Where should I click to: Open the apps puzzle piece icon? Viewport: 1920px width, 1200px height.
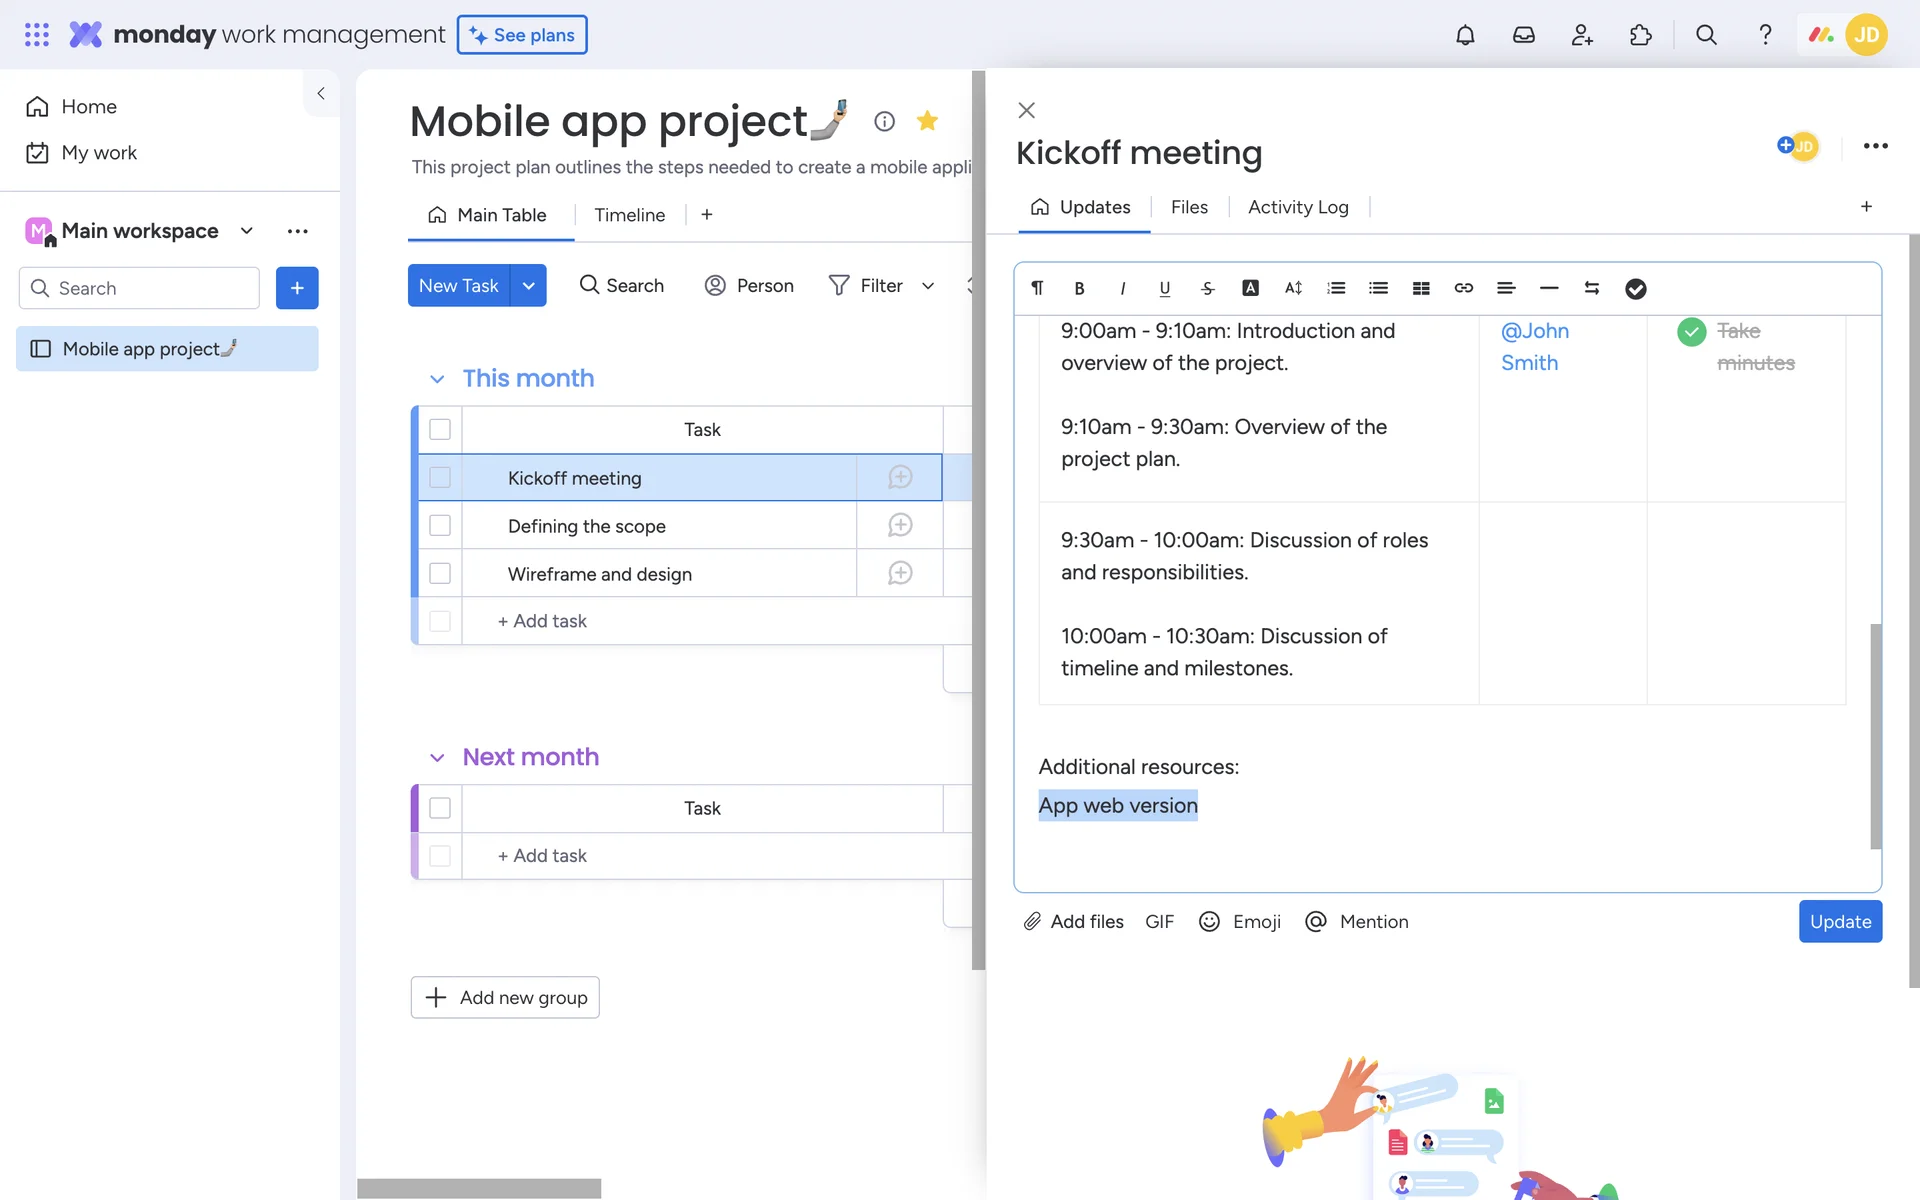coord(1640,35)
